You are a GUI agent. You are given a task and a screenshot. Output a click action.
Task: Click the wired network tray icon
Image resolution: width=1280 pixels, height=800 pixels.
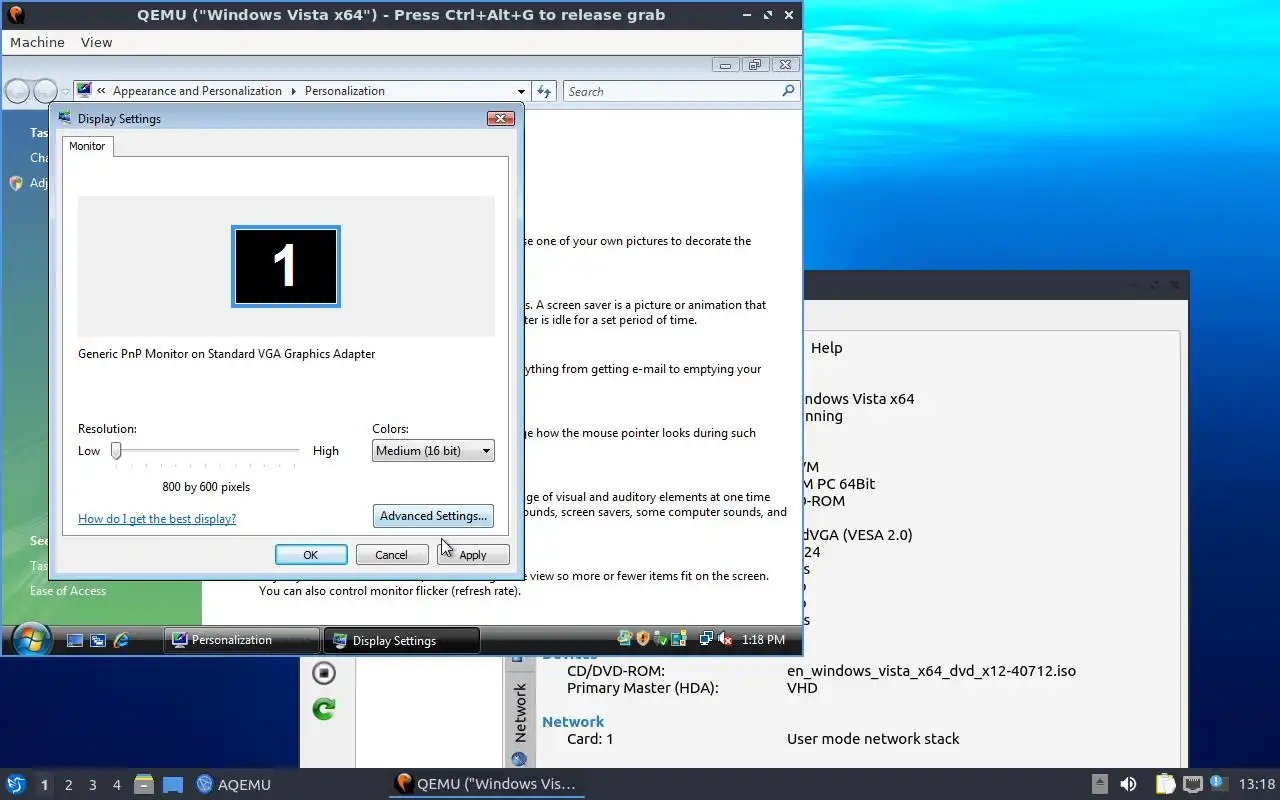click(x=1192, y=784)
